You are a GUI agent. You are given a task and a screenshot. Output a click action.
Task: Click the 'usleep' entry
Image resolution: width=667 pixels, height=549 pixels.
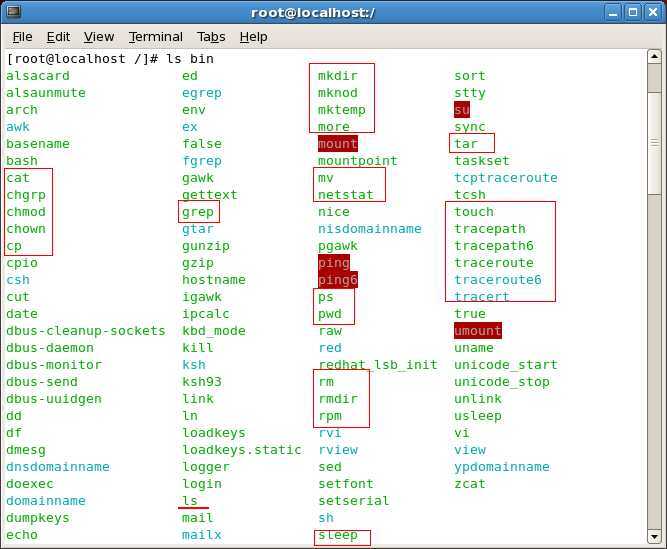pos(478,416)
